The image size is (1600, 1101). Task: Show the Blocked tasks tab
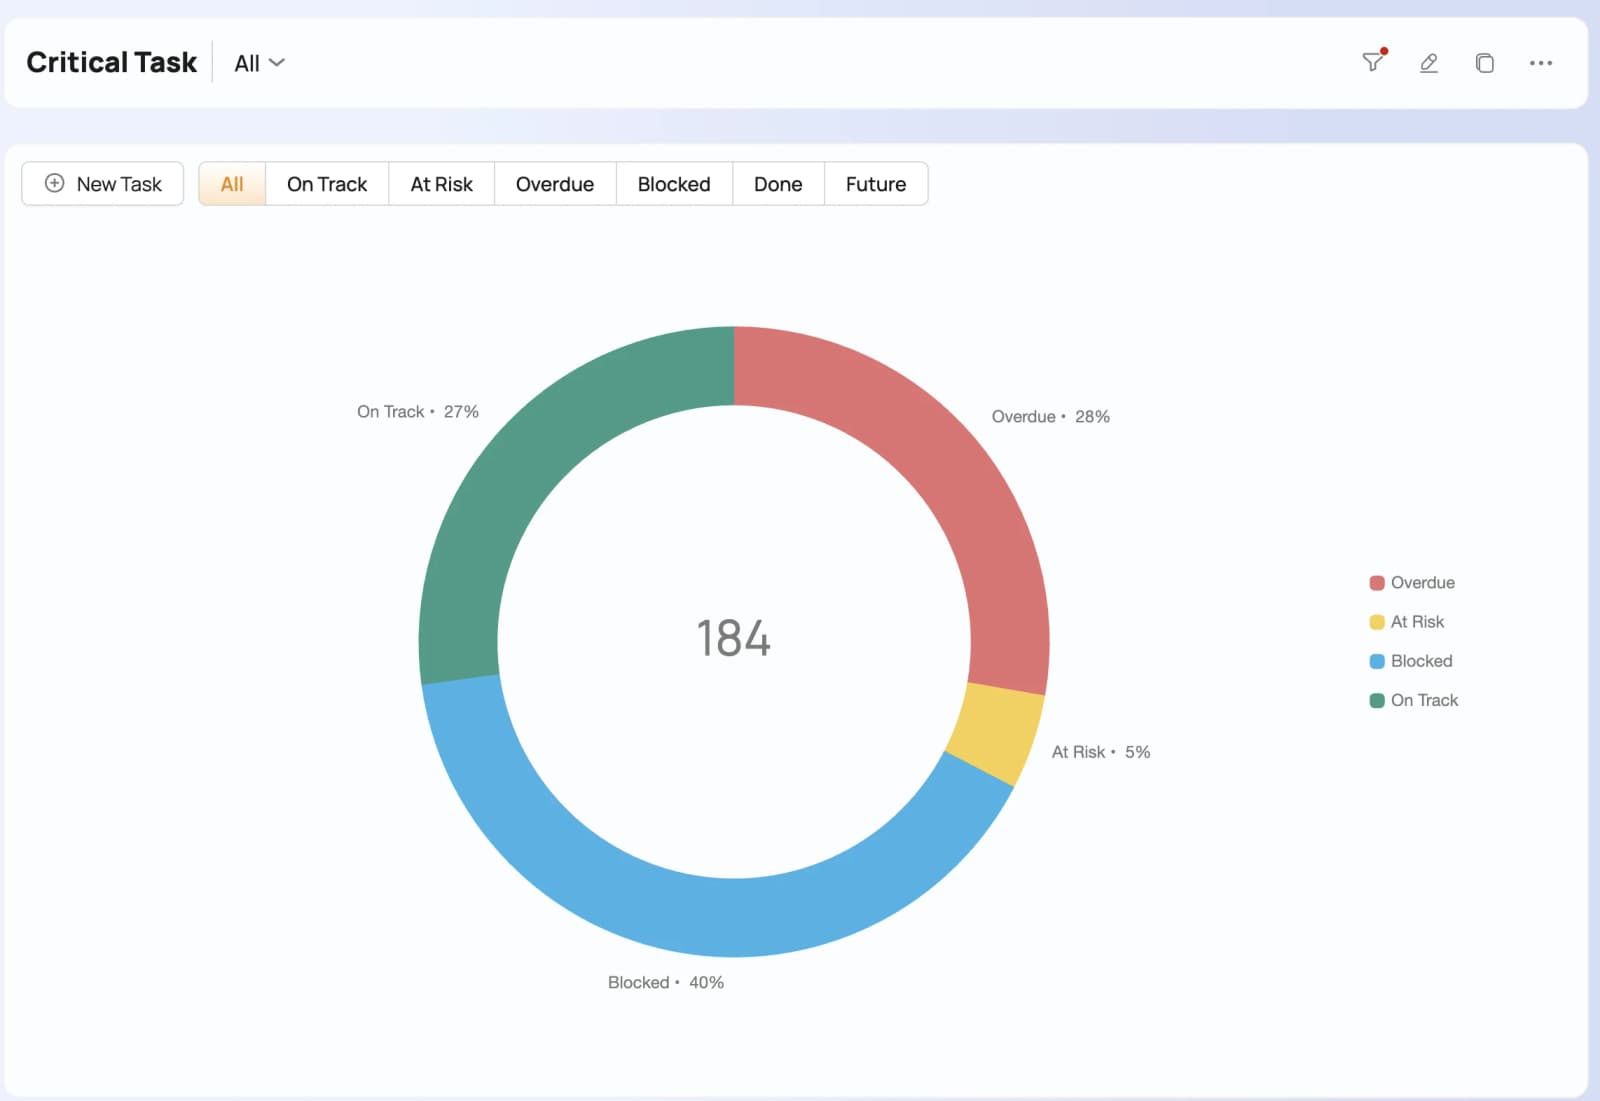tap(674, 184)
